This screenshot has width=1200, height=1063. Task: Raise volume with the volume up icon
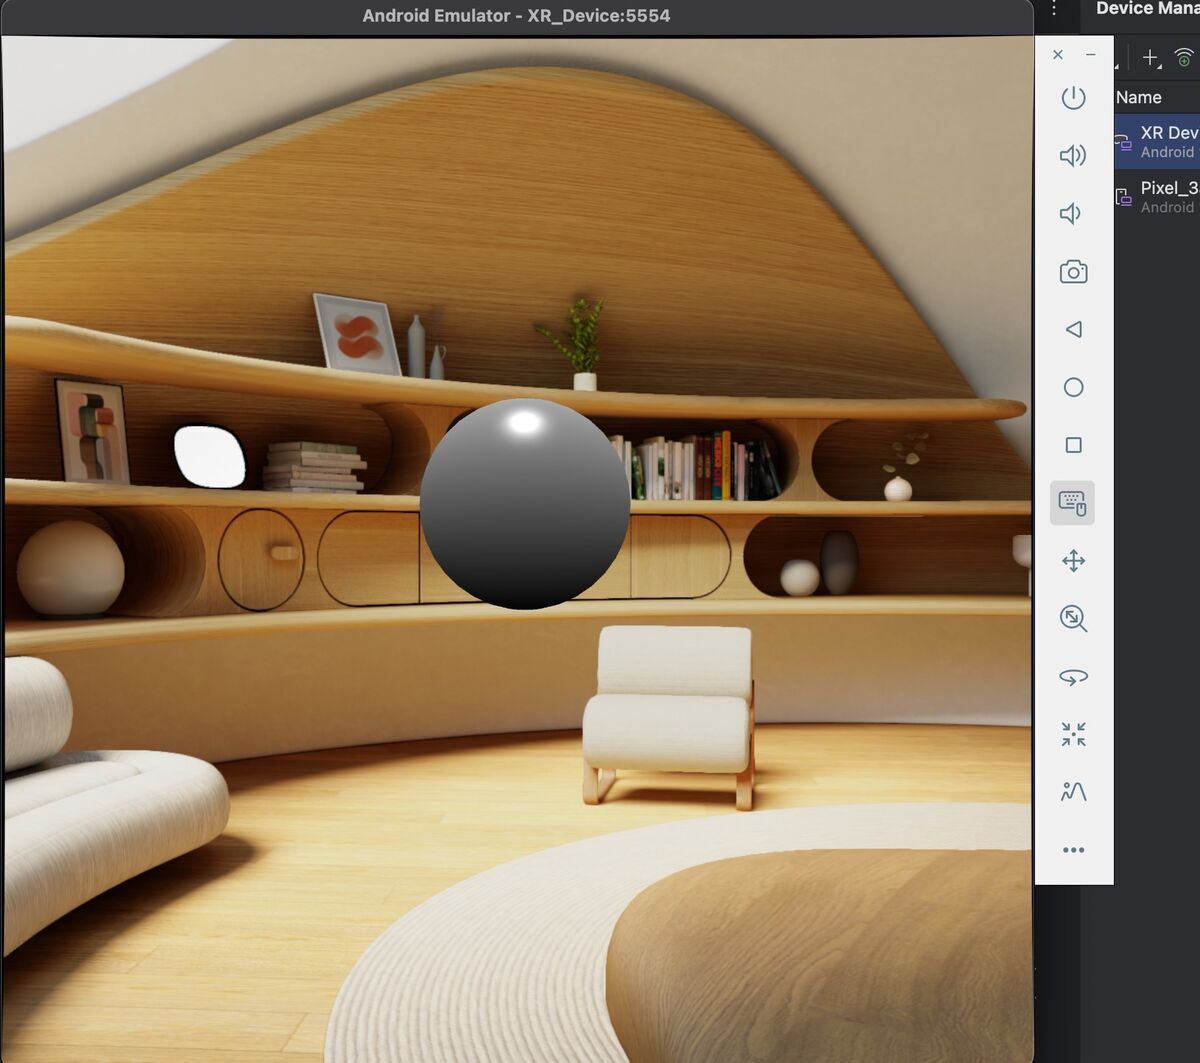(1073, 155)
